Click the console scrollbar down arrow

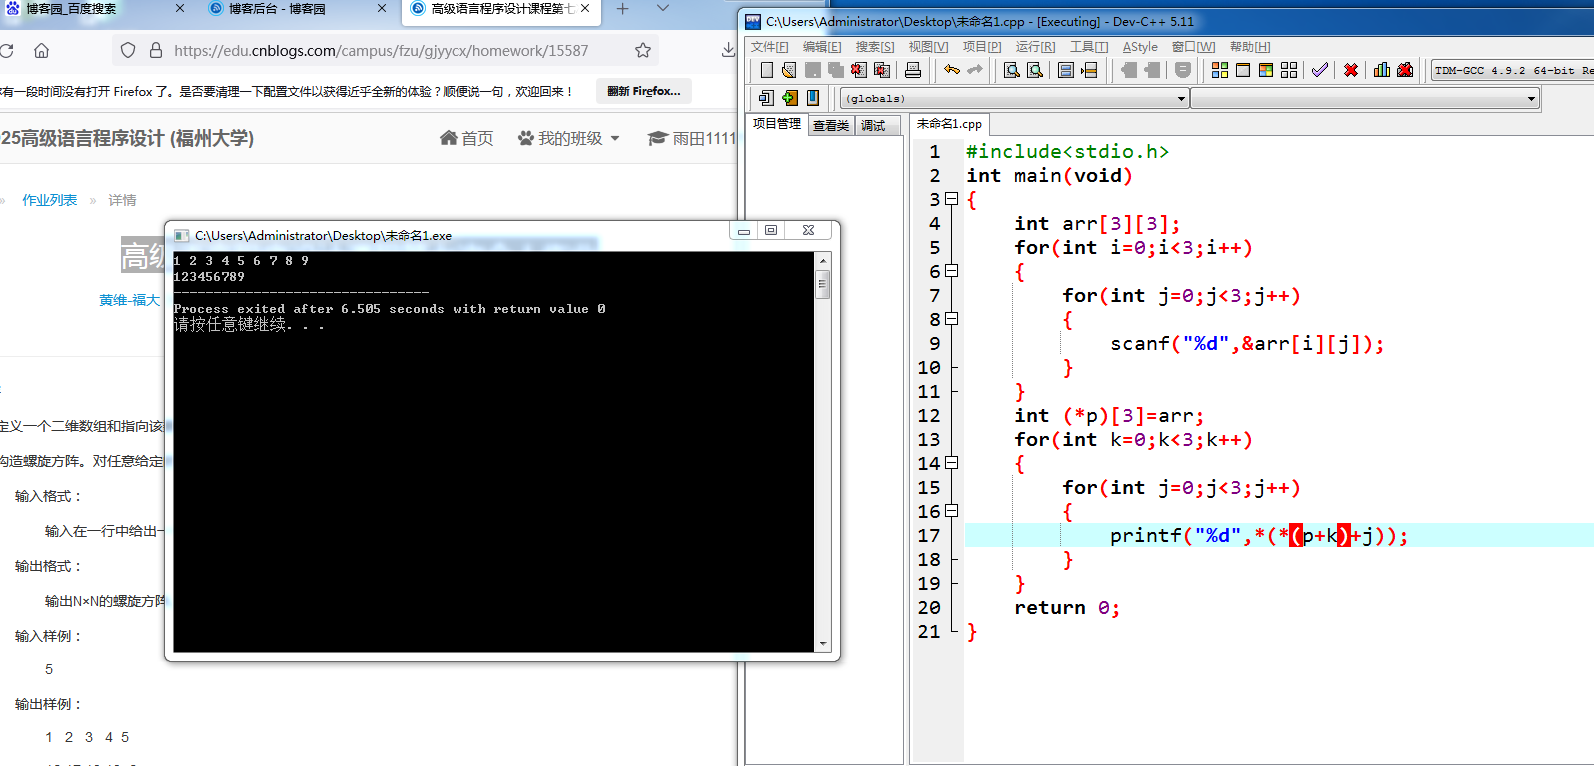pyautogui.click(x=823, y=645)
